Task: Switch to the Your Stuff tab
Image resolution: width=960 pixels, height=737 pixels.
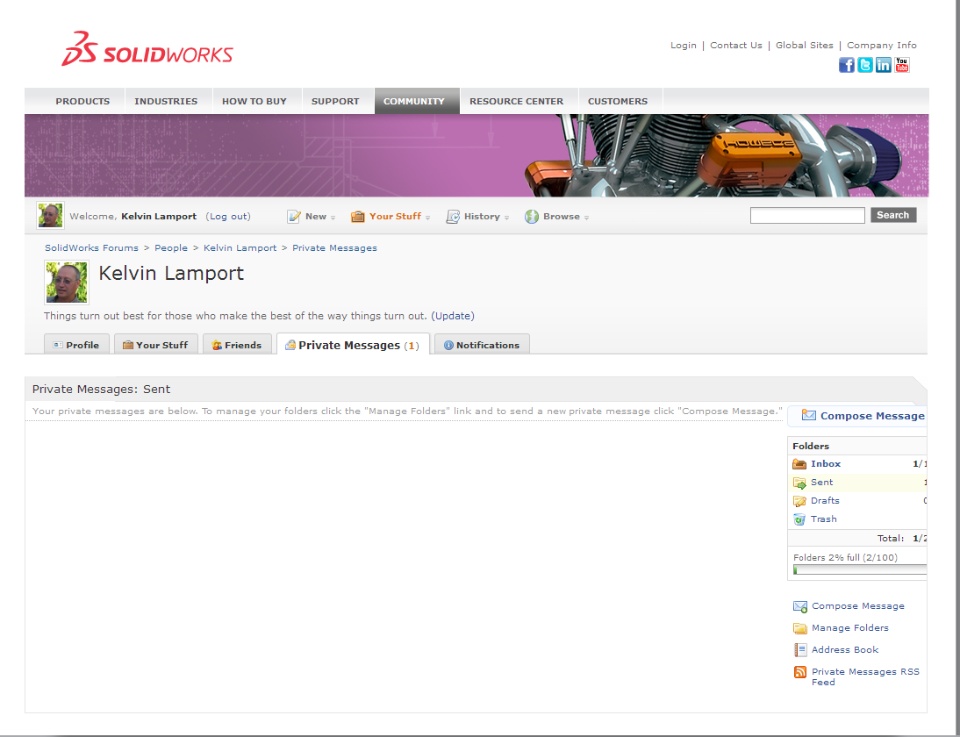Action: (156, 345)
